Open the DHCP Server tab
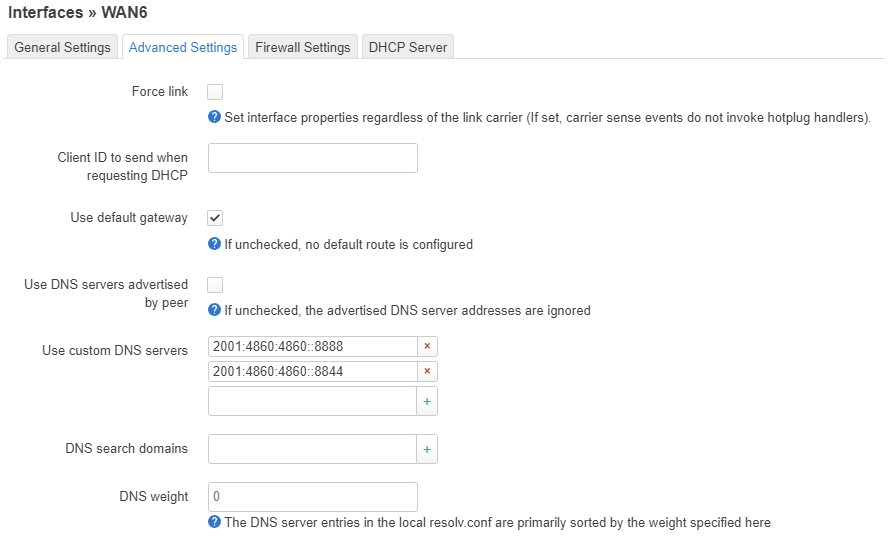Image resolution: width=891 pixels, height=540 pixels. tap(408, 47)
